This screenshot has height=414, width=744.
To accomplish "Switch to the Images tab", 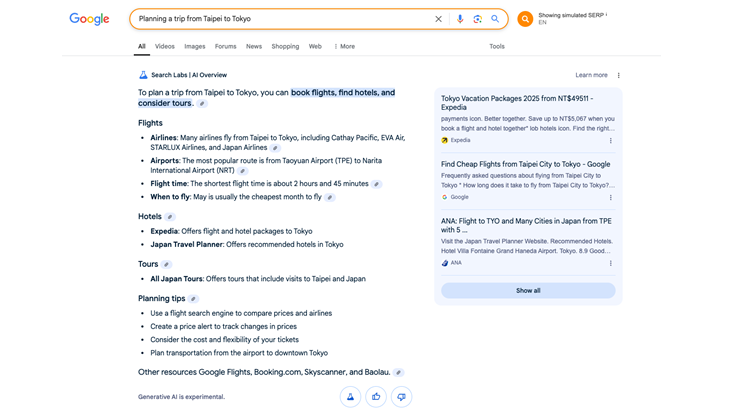I will (194, 46).
